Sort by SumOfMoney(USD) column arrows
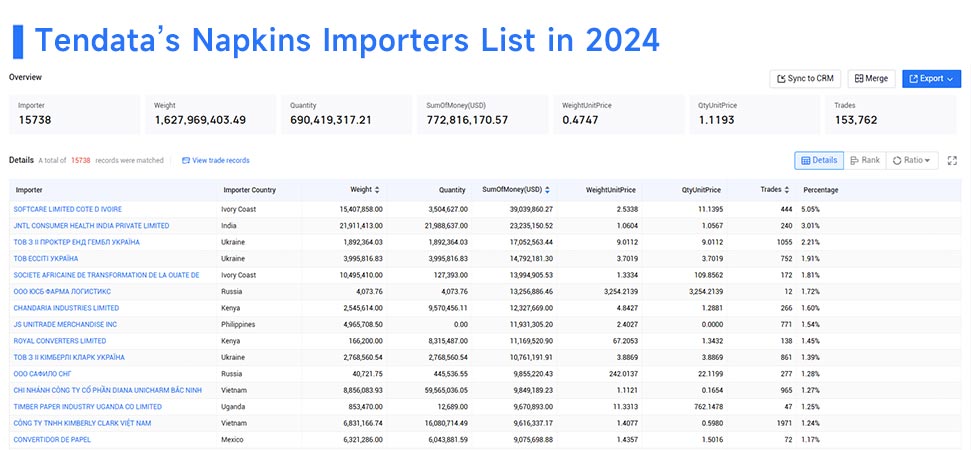 tap(547, 190)
